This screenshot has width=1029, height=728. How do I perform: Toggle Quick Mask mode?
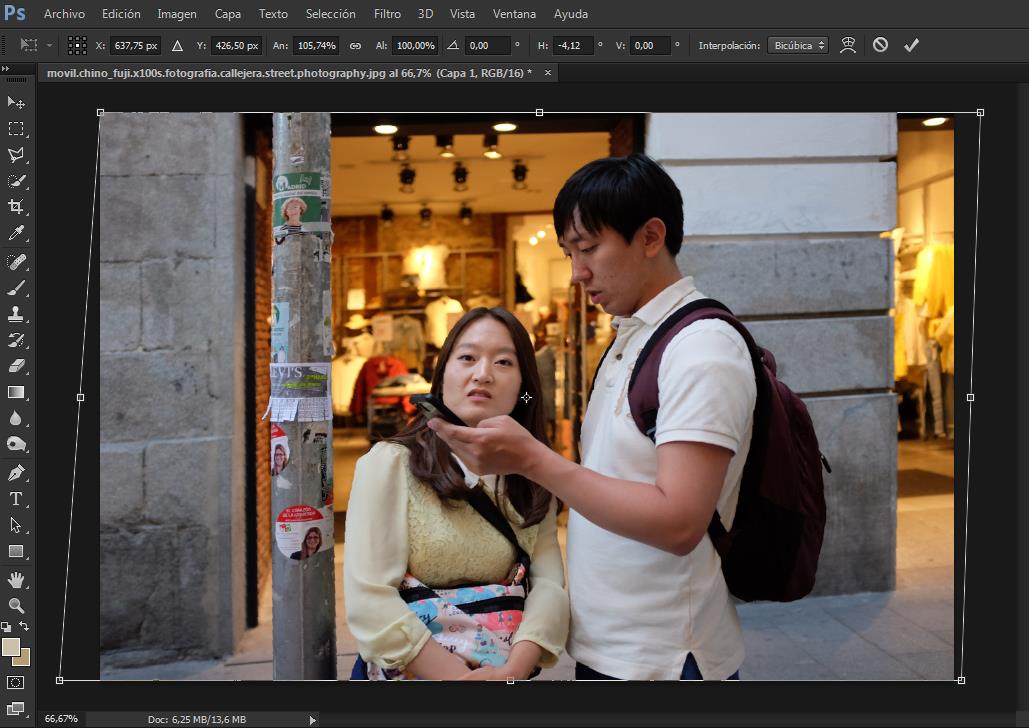pos(16,683)
